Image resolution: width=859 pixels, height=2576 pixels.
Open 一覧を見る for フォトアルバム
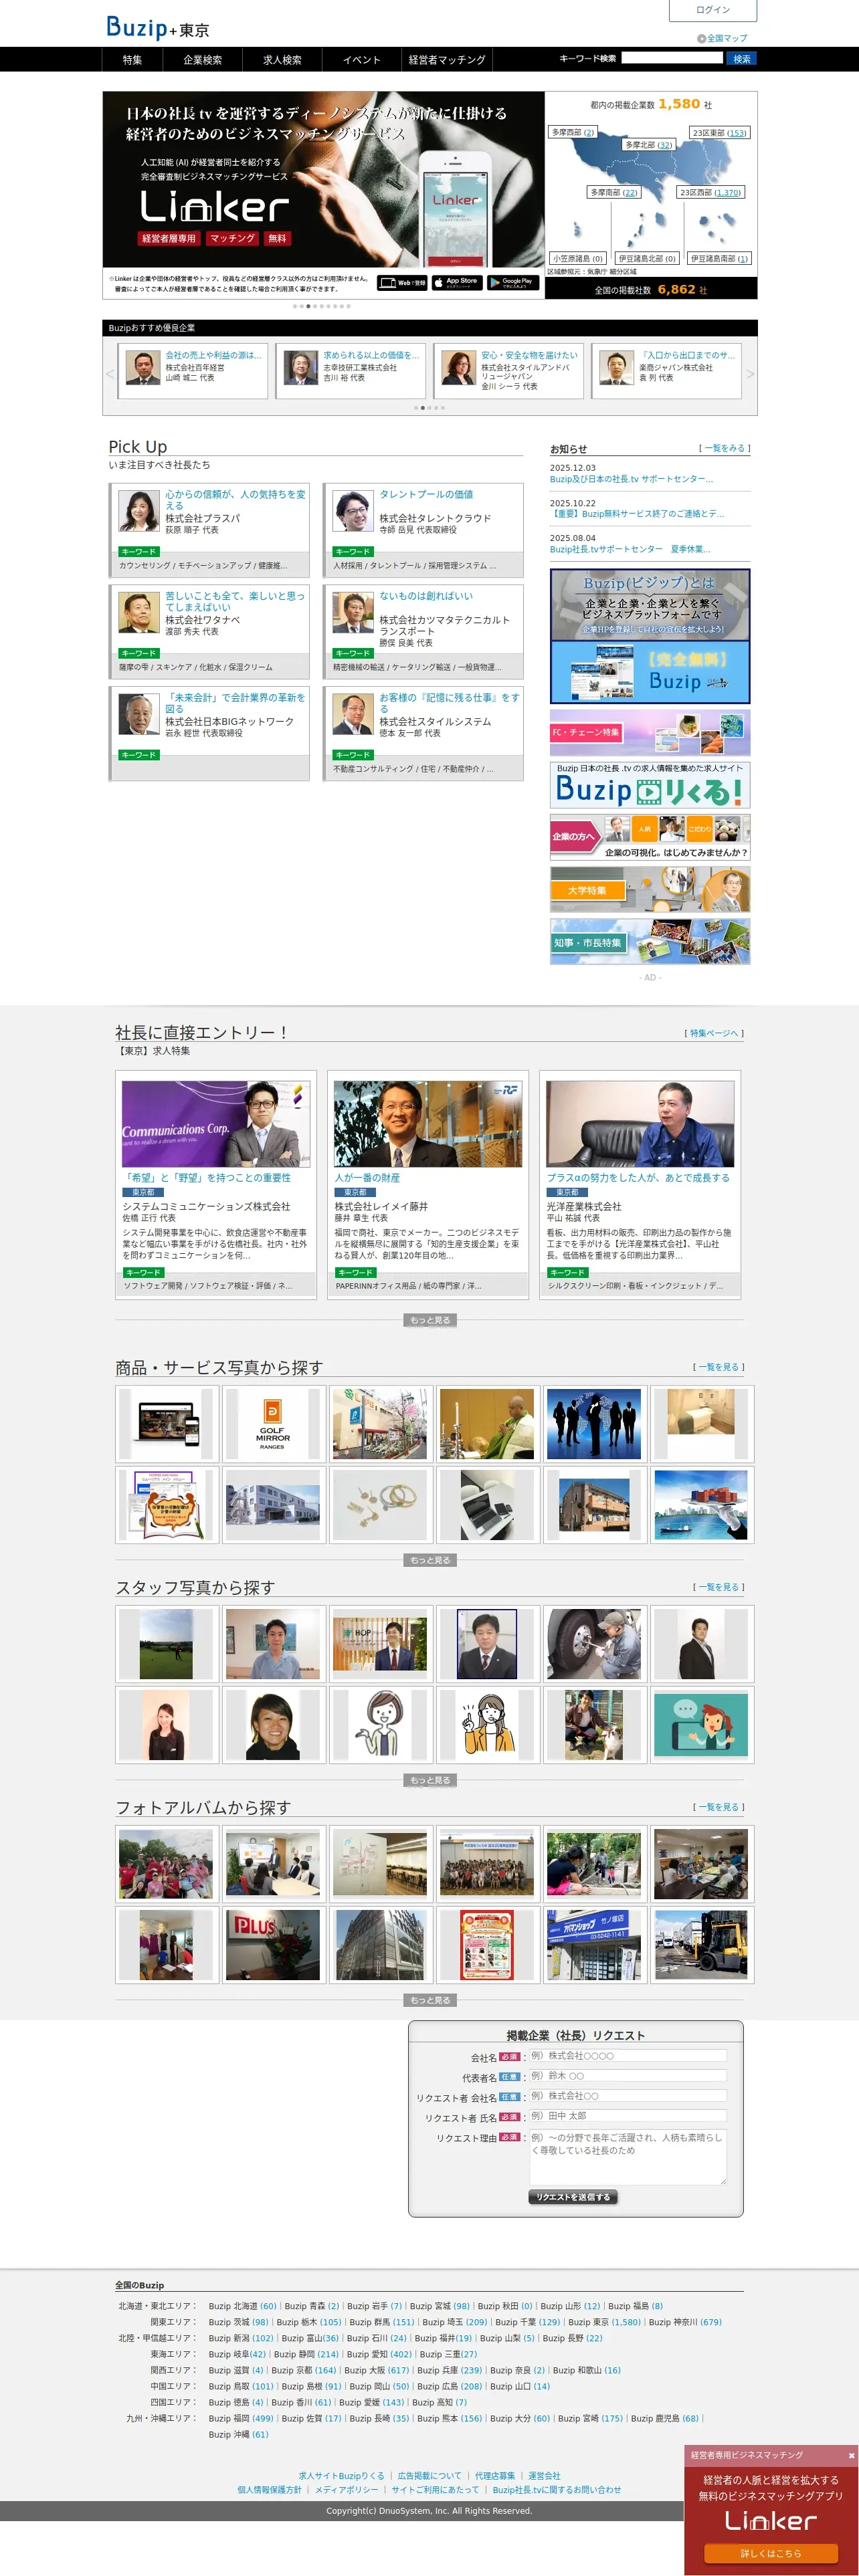718,1807
